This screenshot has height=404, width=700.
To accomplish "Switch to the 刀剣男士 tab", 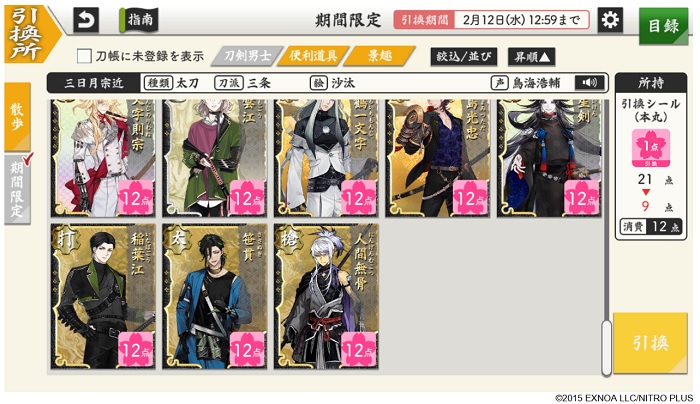I will 247,56.
